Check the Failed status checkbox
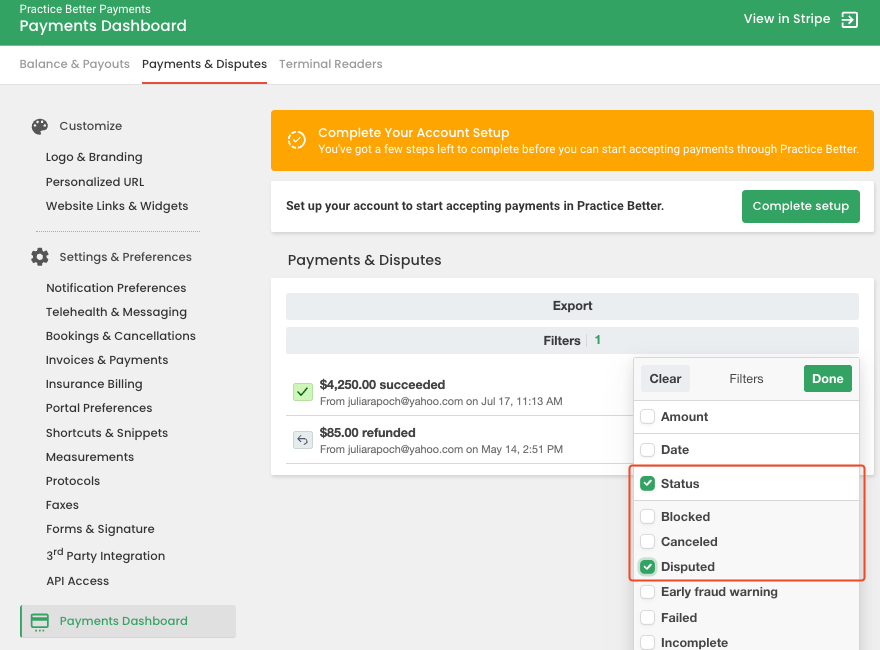Image resolution: width=880 pixels, height=650 pixels. point(648,617)
